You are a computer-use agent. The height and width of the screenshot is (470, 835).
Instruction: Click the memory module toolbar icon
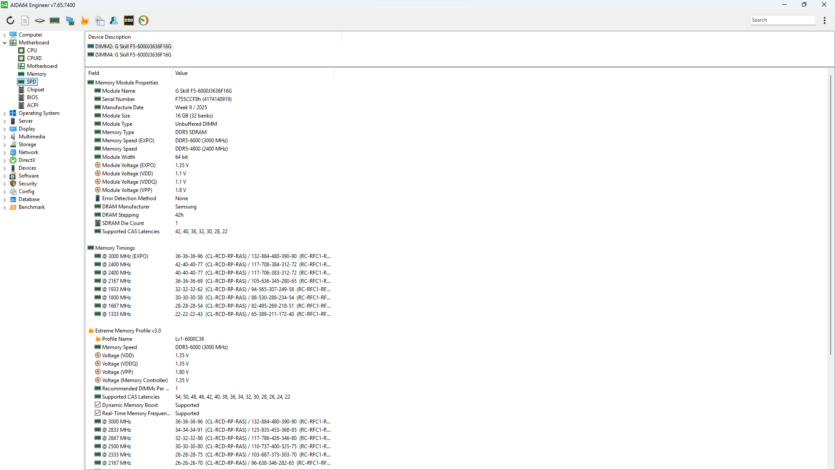(x=54, y=21)
